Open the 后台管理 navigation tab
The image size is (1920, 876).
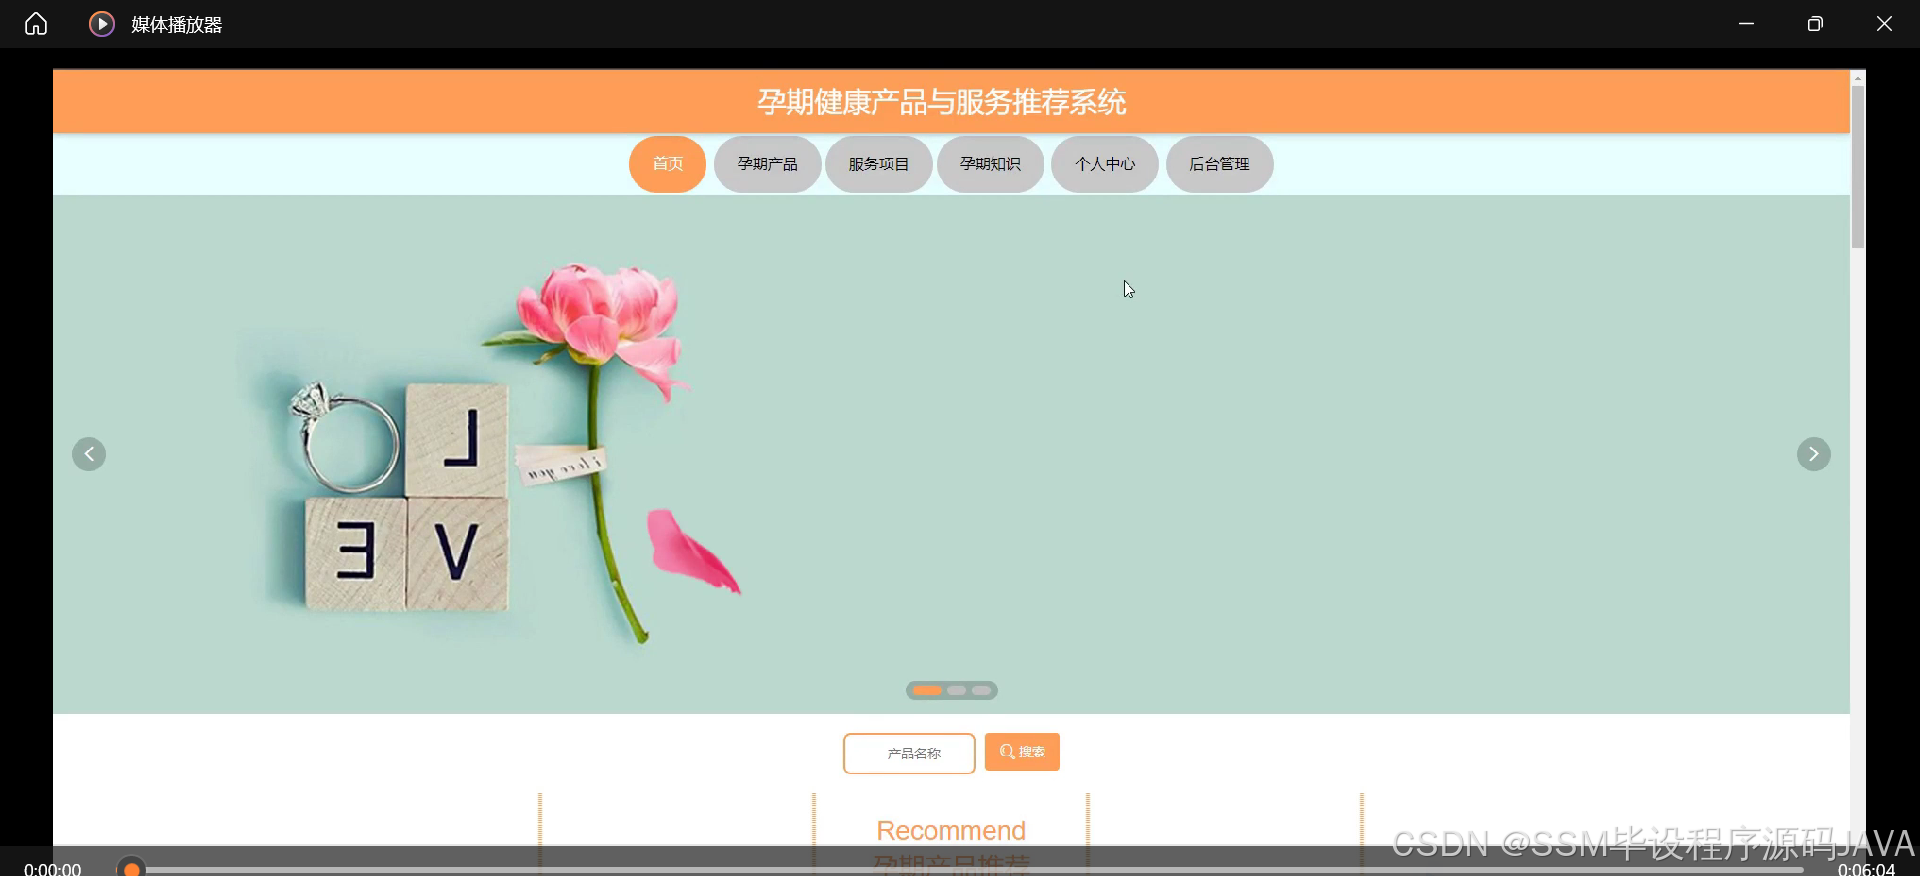tap(1219, 164)
